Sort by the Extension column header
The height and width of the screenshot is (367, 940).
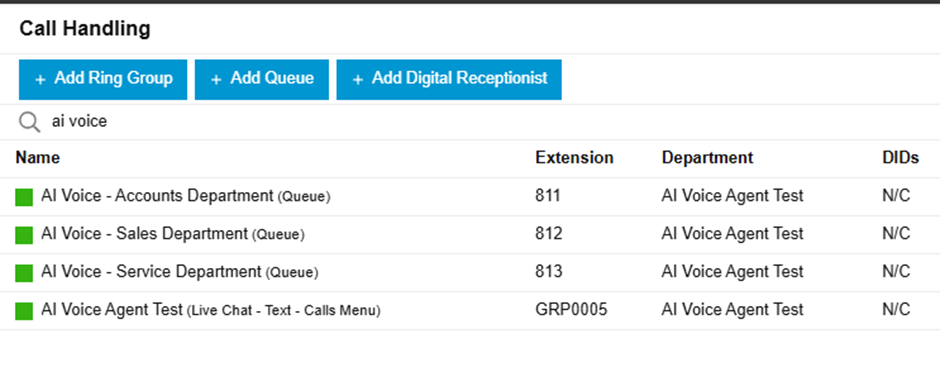574,158
